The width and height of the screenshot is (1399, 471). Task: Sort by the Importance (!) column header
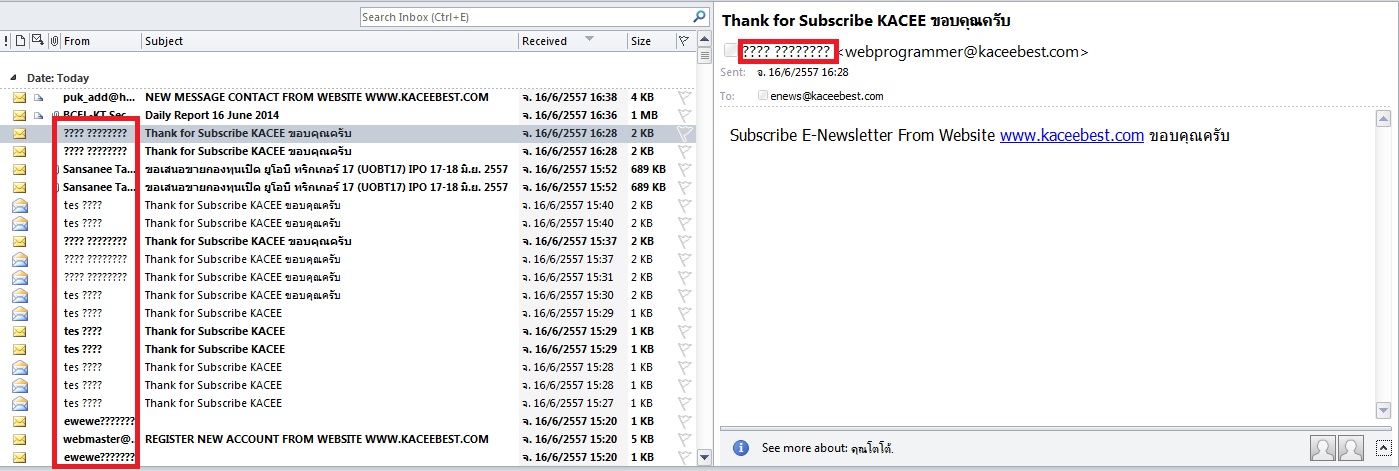tap(7, 41)
